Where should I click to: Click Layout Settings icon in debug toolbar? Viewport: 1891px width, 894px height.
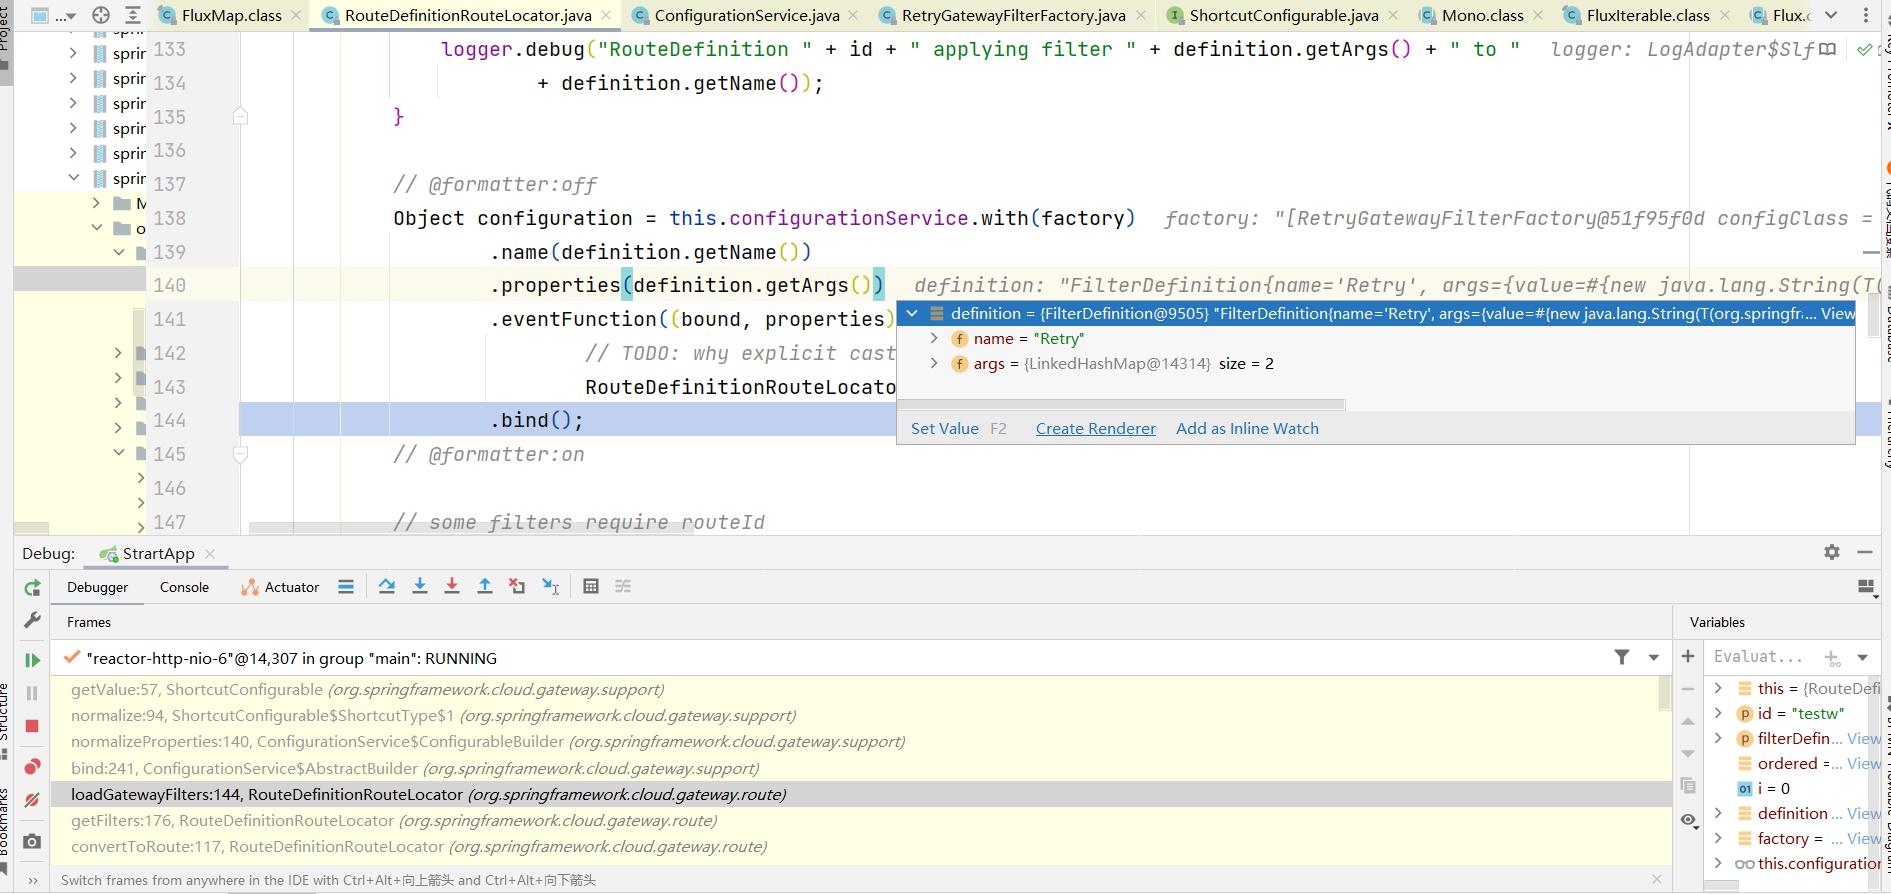(x=1866, y=587)
